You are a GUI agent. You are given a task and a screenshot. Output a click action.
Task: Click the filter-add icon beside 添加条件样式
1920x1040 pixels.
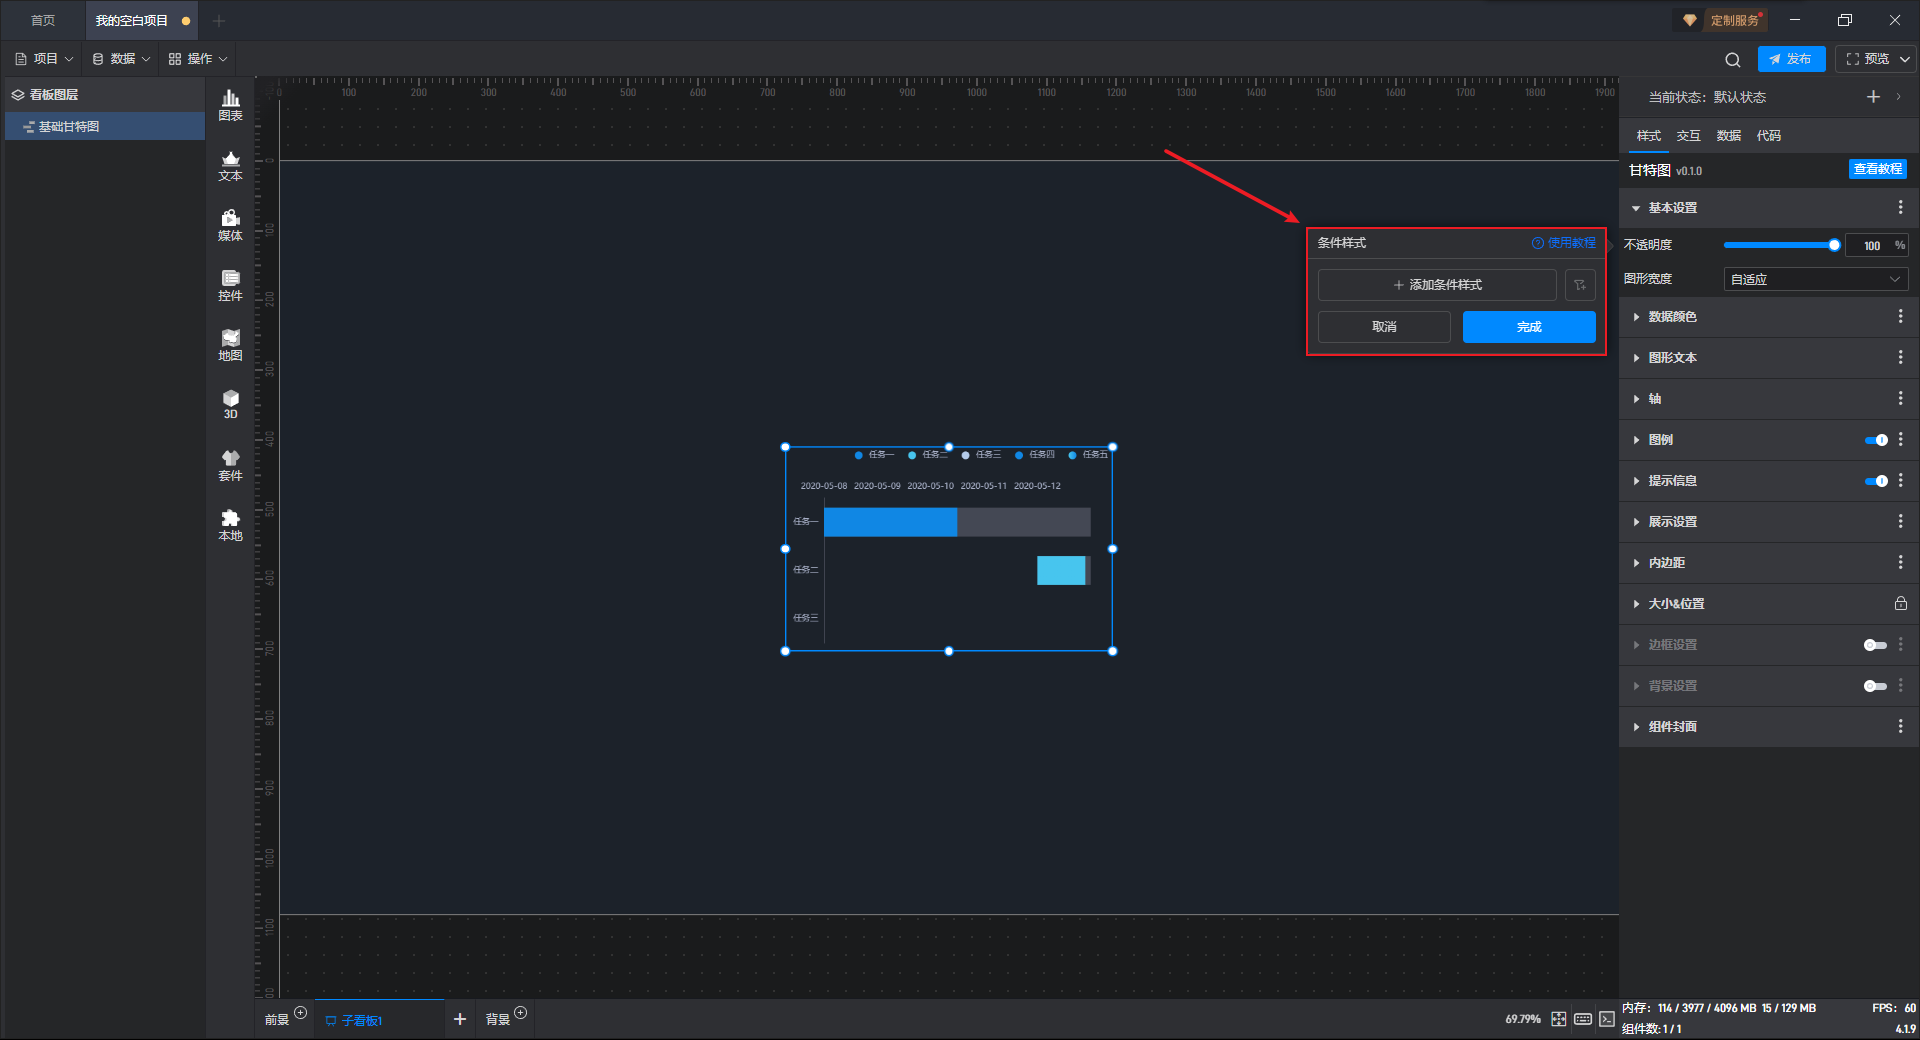point(1580,285)
